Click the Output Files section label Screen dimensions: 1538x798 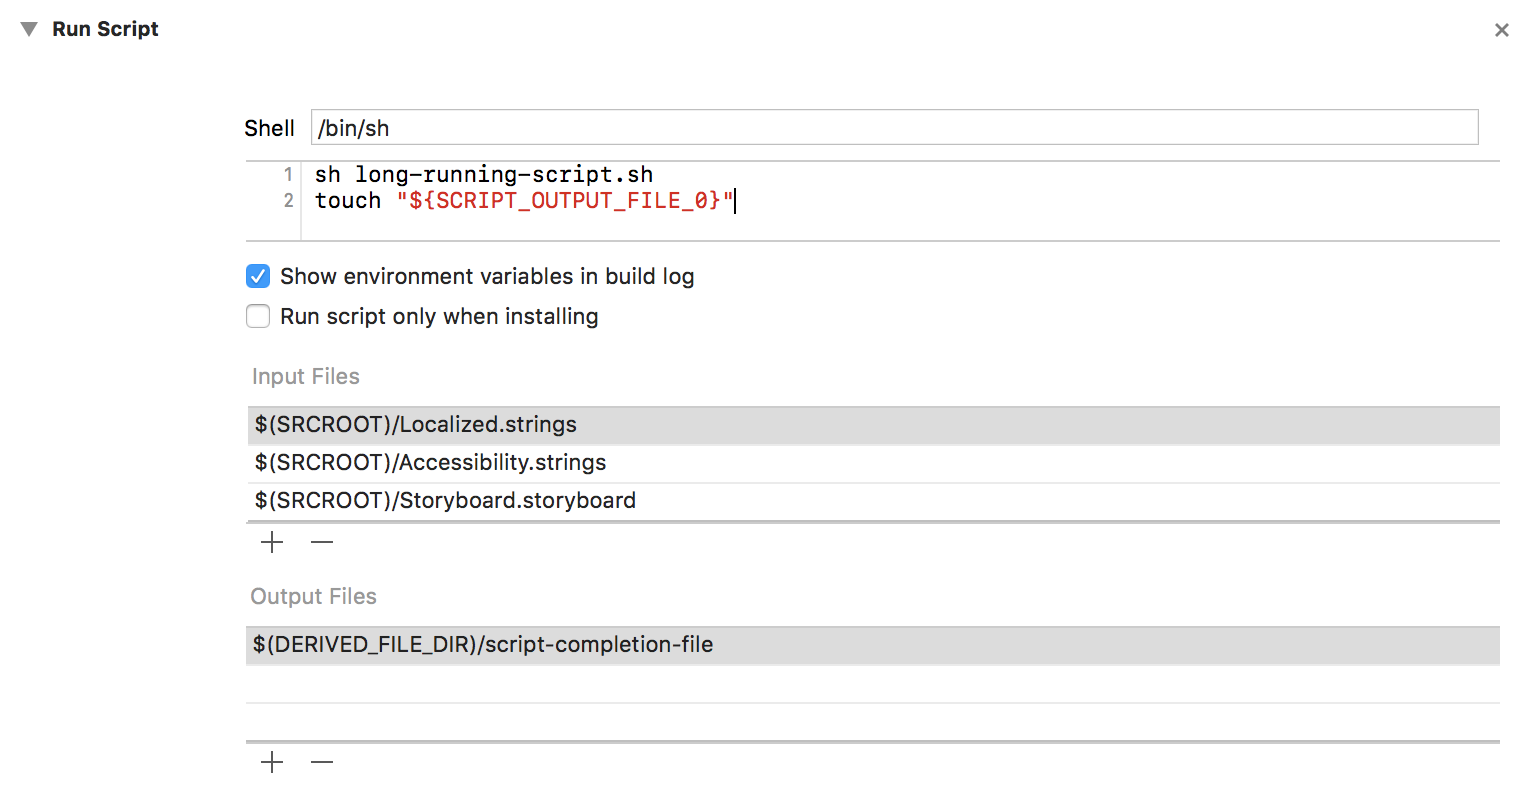(x=313, y=596)
